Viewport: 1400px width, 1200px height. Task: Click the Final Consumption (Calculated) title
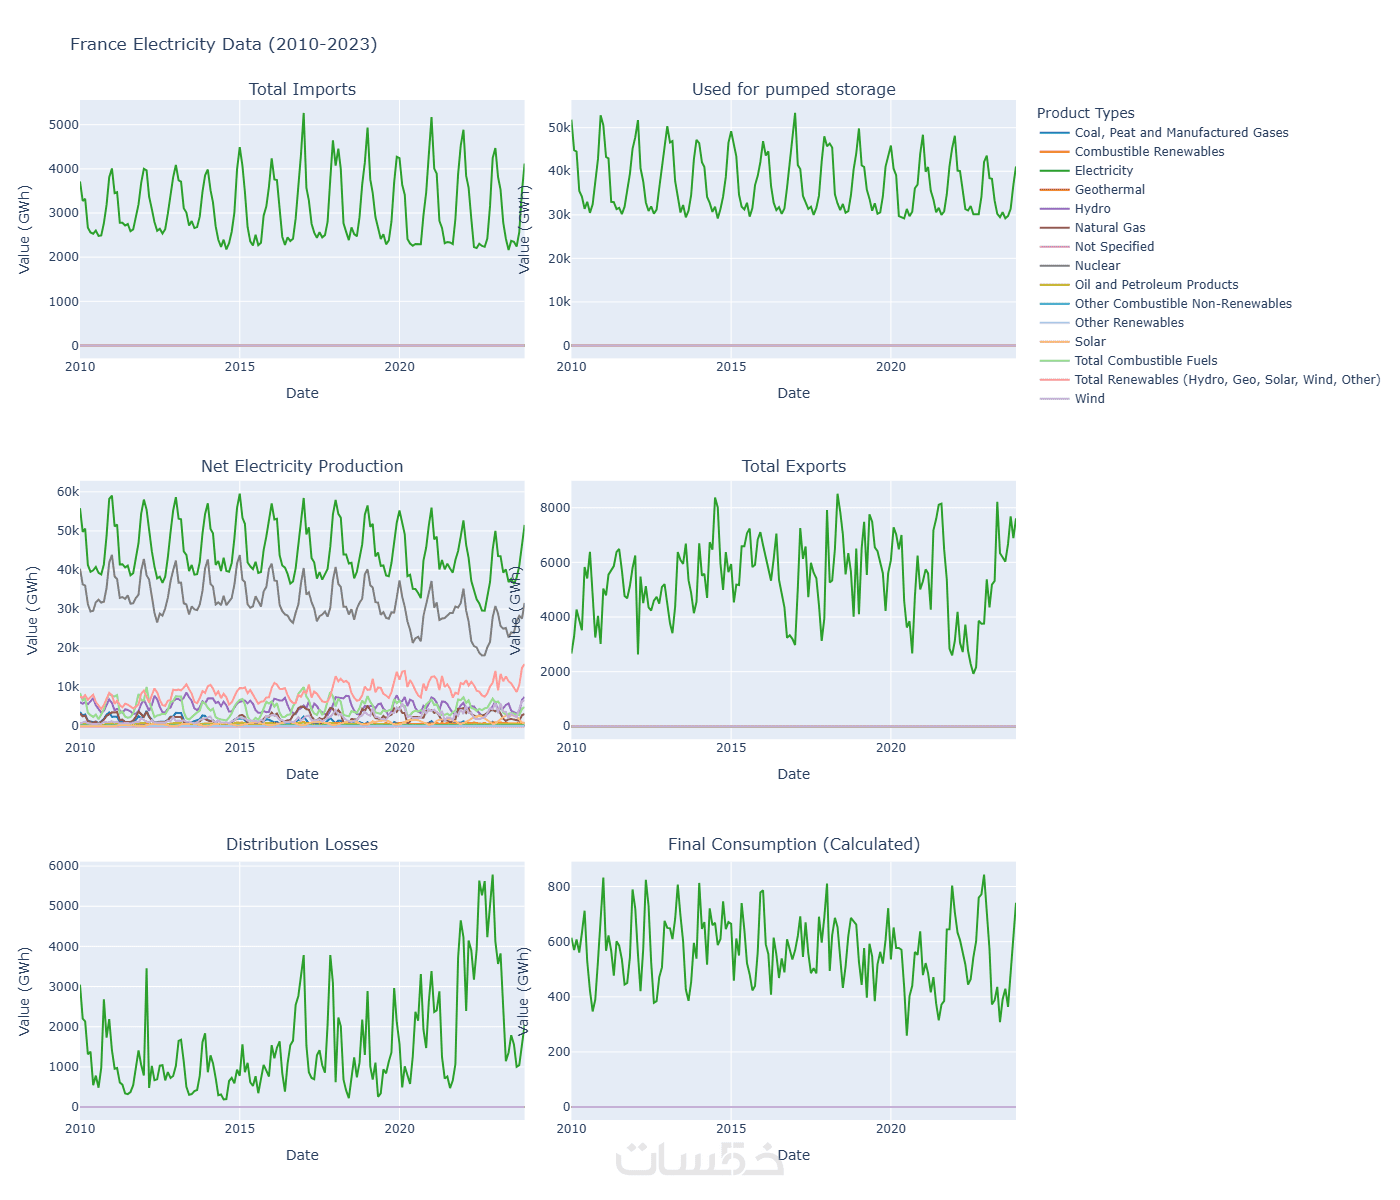point(794,844)
